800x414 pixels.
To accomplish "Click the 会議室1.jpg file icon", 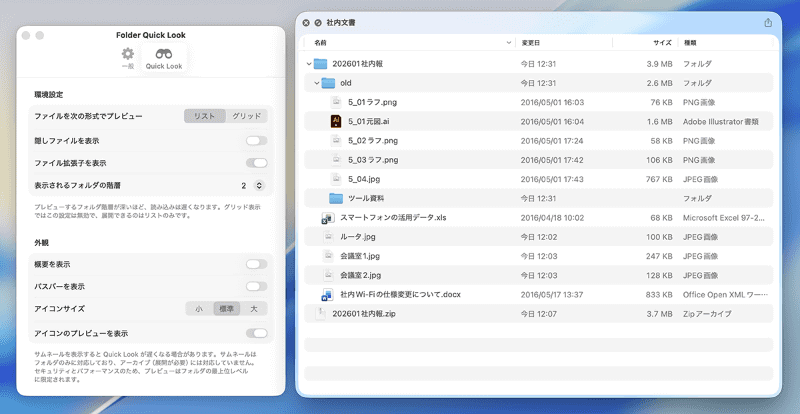I will tap(328, 256).
